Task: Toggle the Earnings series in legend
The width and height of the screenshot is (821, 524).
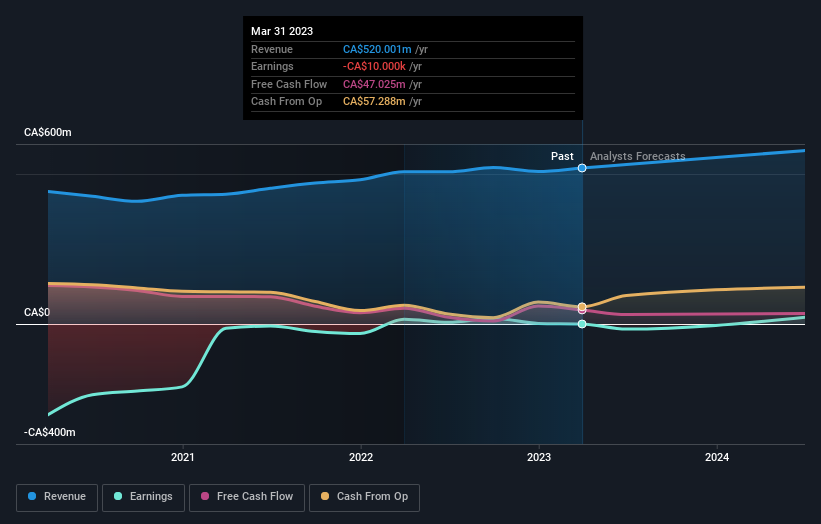Action: coord(143,497)
